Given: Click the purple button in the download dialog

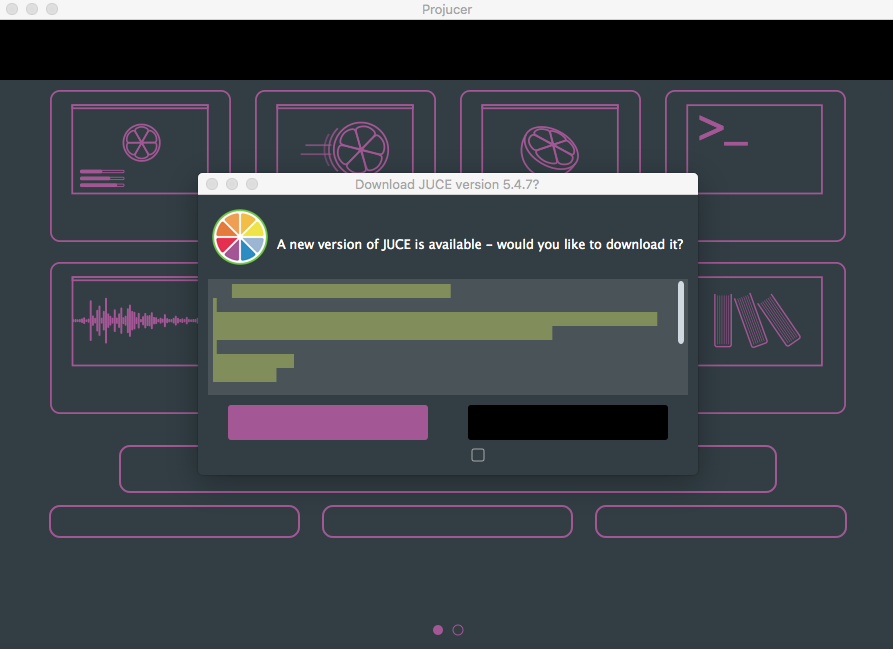Looking at the screenshot, I should tap(327, 422).
